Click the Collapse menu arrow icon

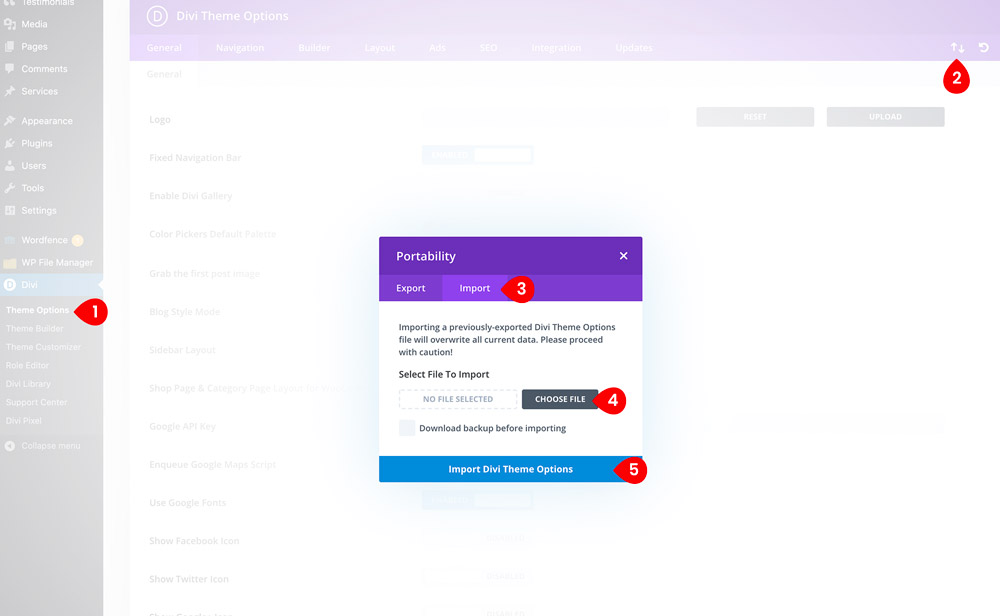(10, 446)
